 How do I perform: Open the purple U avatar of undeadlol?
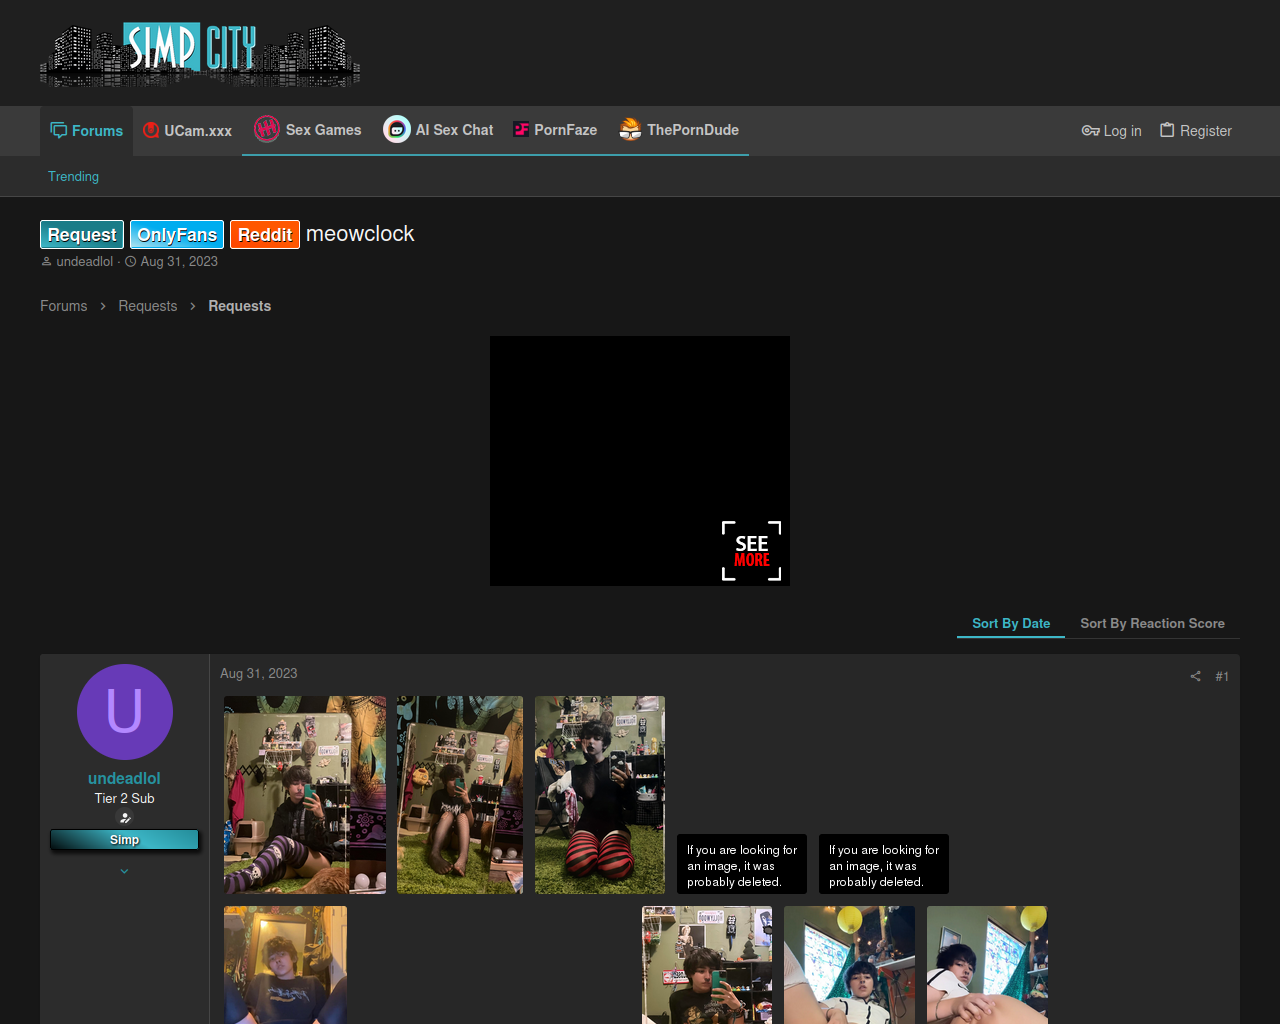[125, 712]
